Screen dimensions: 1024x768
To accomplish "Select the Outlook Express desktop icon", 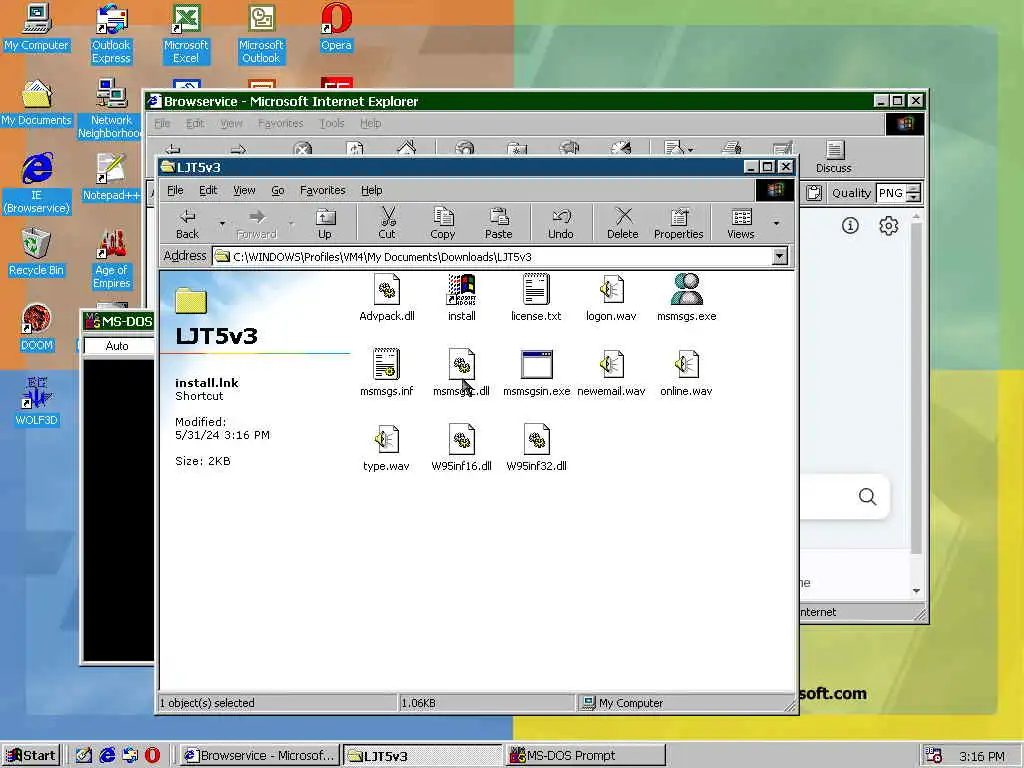I will [x=111, y=34].
